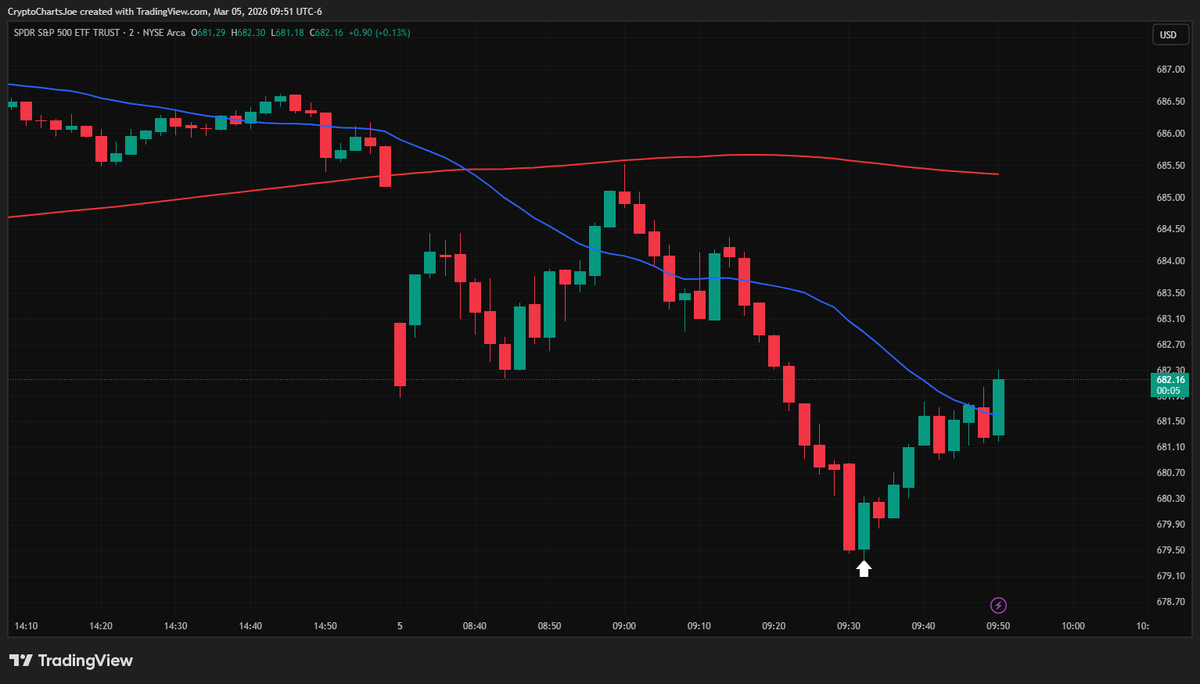Click the 682.70 price axis label
1200x684 pixels.
1171,344
